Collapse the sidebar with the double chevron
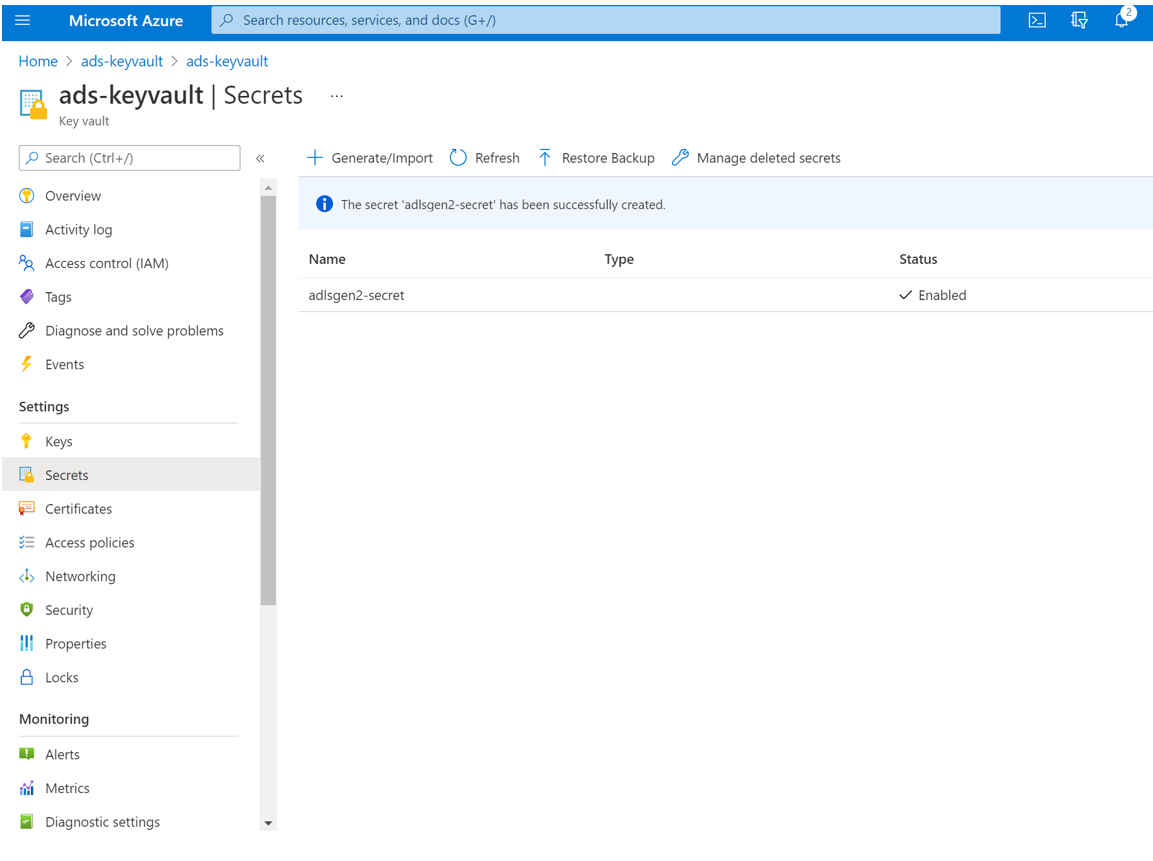 [x=260, y=157]
